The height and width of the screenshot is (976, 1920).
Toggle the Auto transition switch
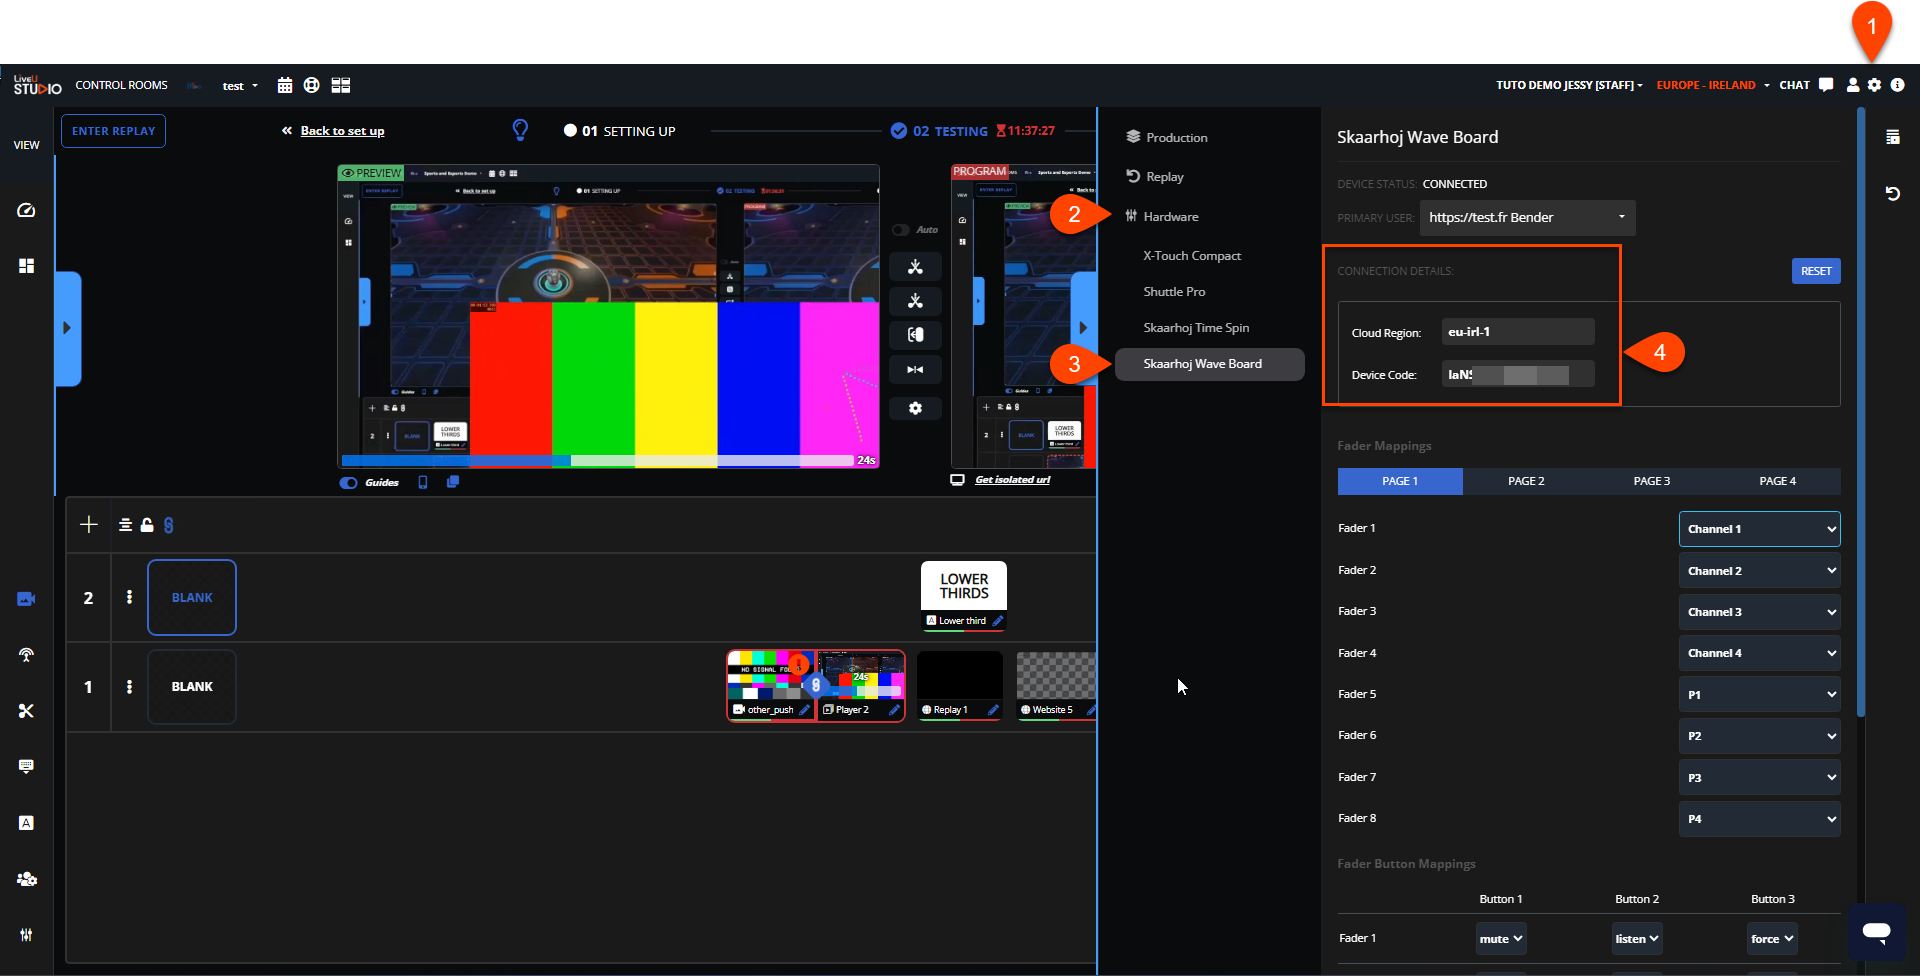[901, 230]
